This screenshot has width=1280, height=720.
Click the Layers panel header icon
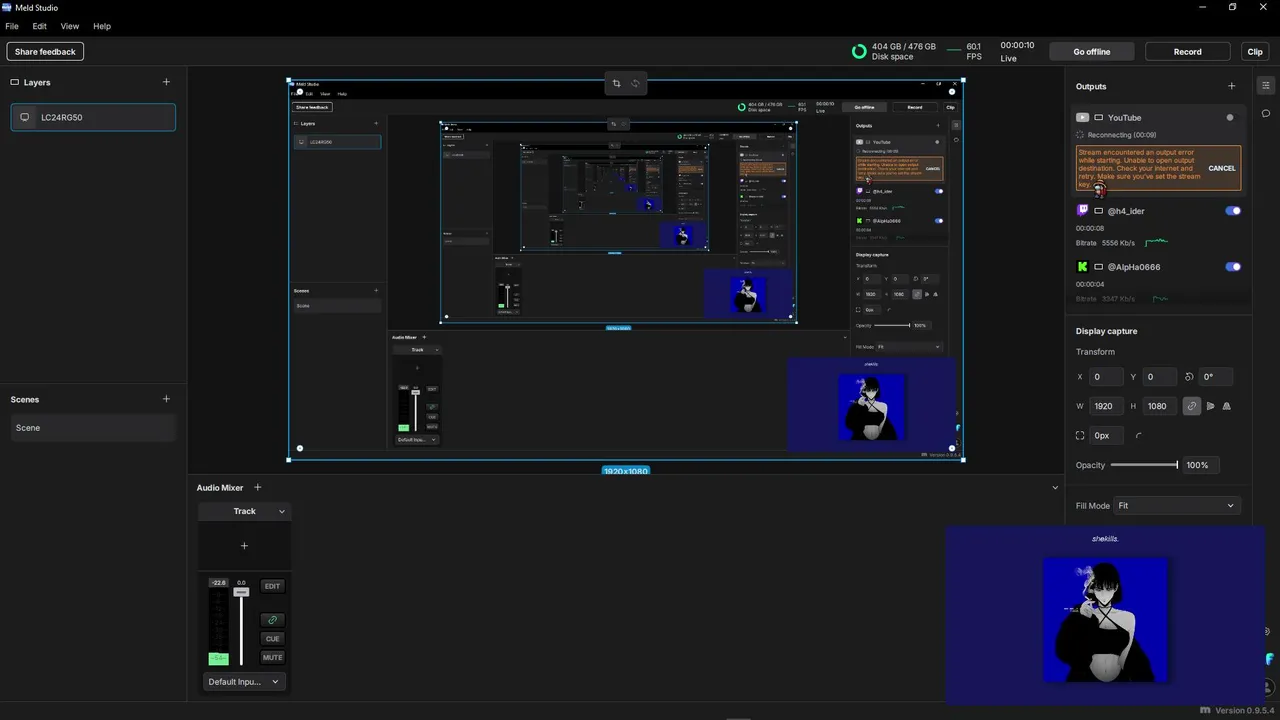click(x=15, y=82)
